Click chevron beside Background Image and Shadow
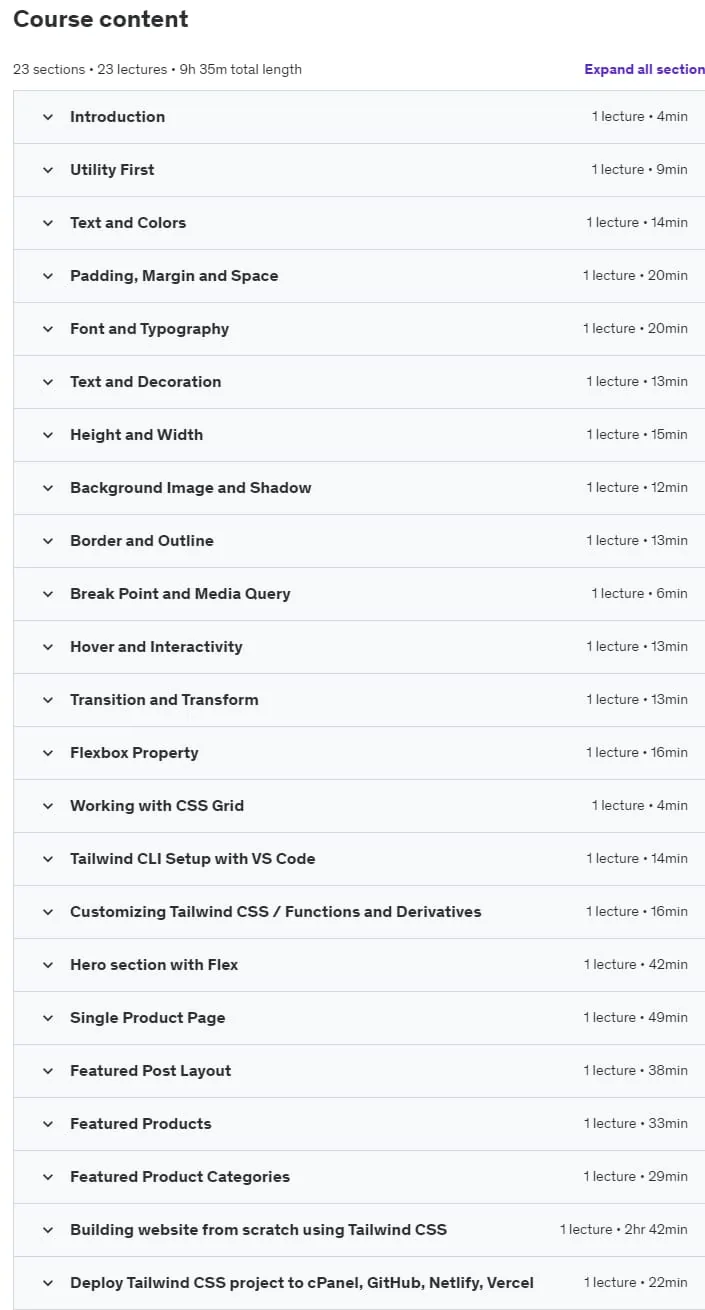 [47, 488]
